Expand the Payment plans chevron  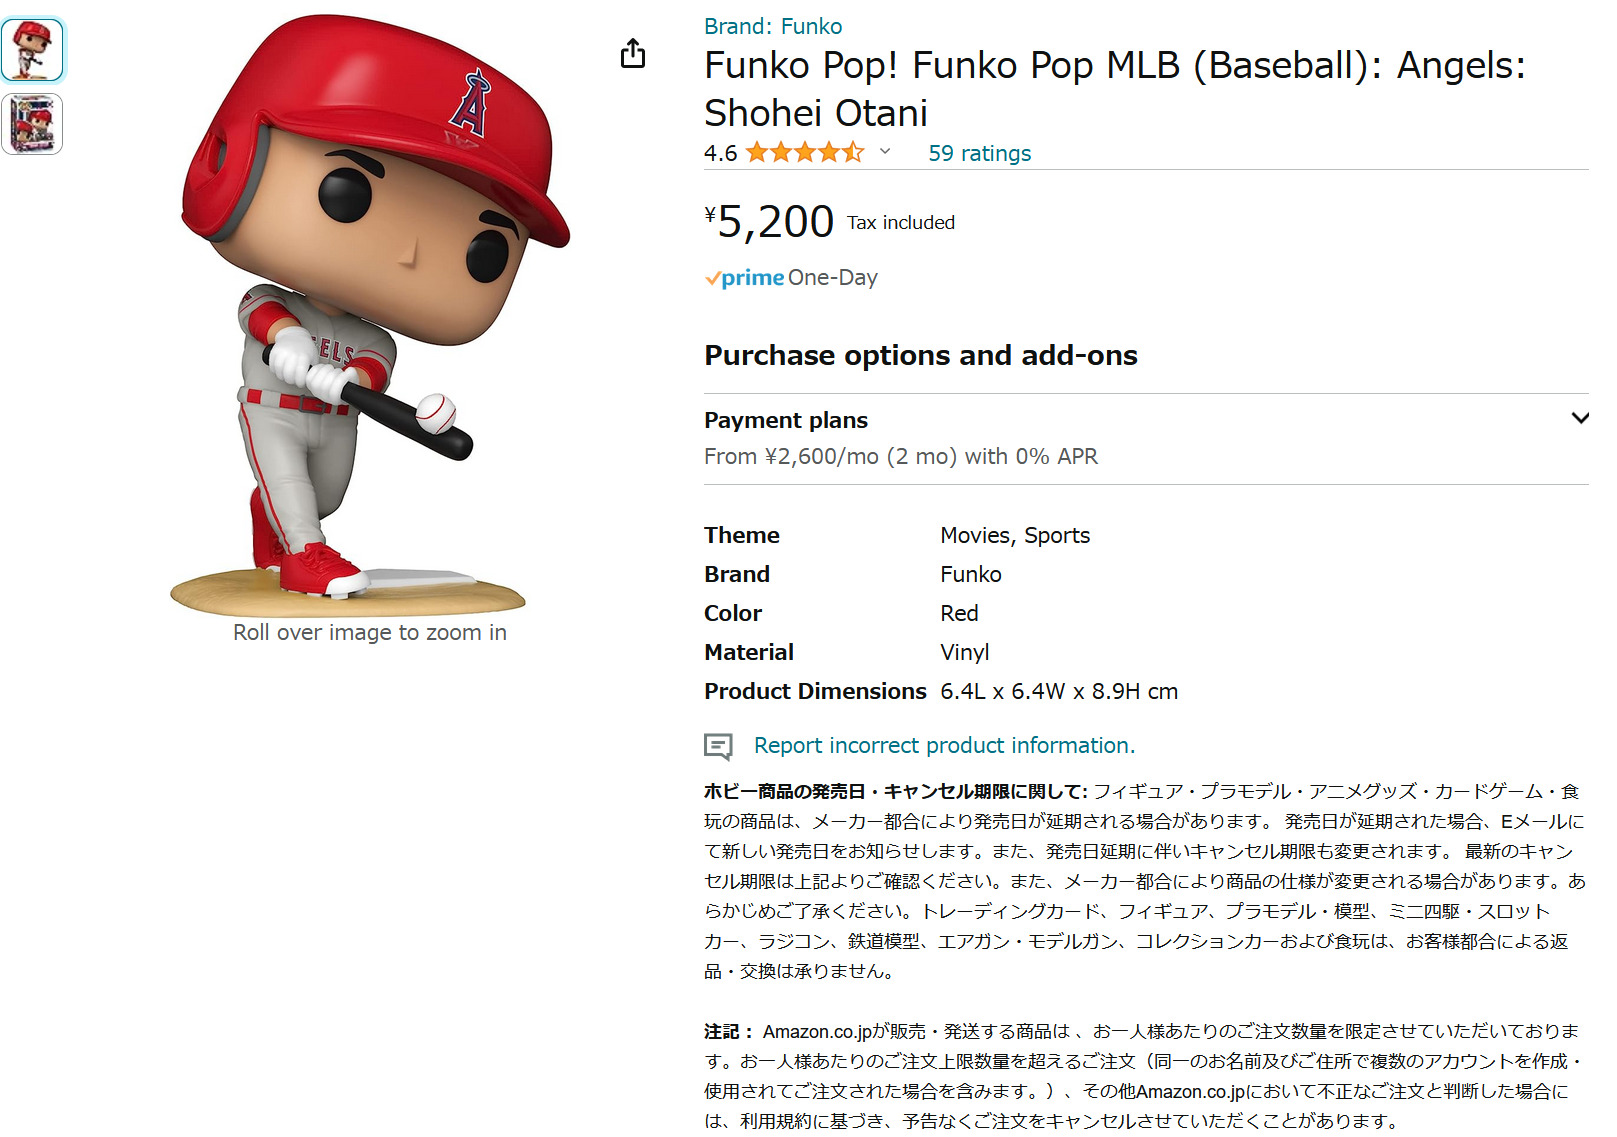(1580, 418)
